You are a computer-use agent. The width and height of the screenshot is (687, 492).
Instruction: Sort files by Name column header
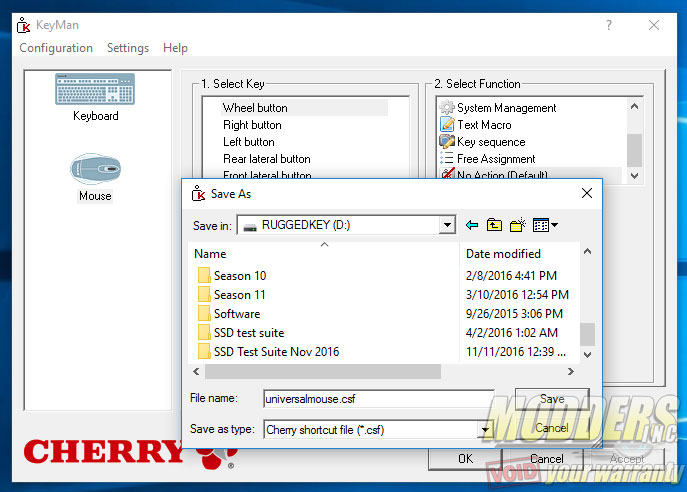(324, 254)
